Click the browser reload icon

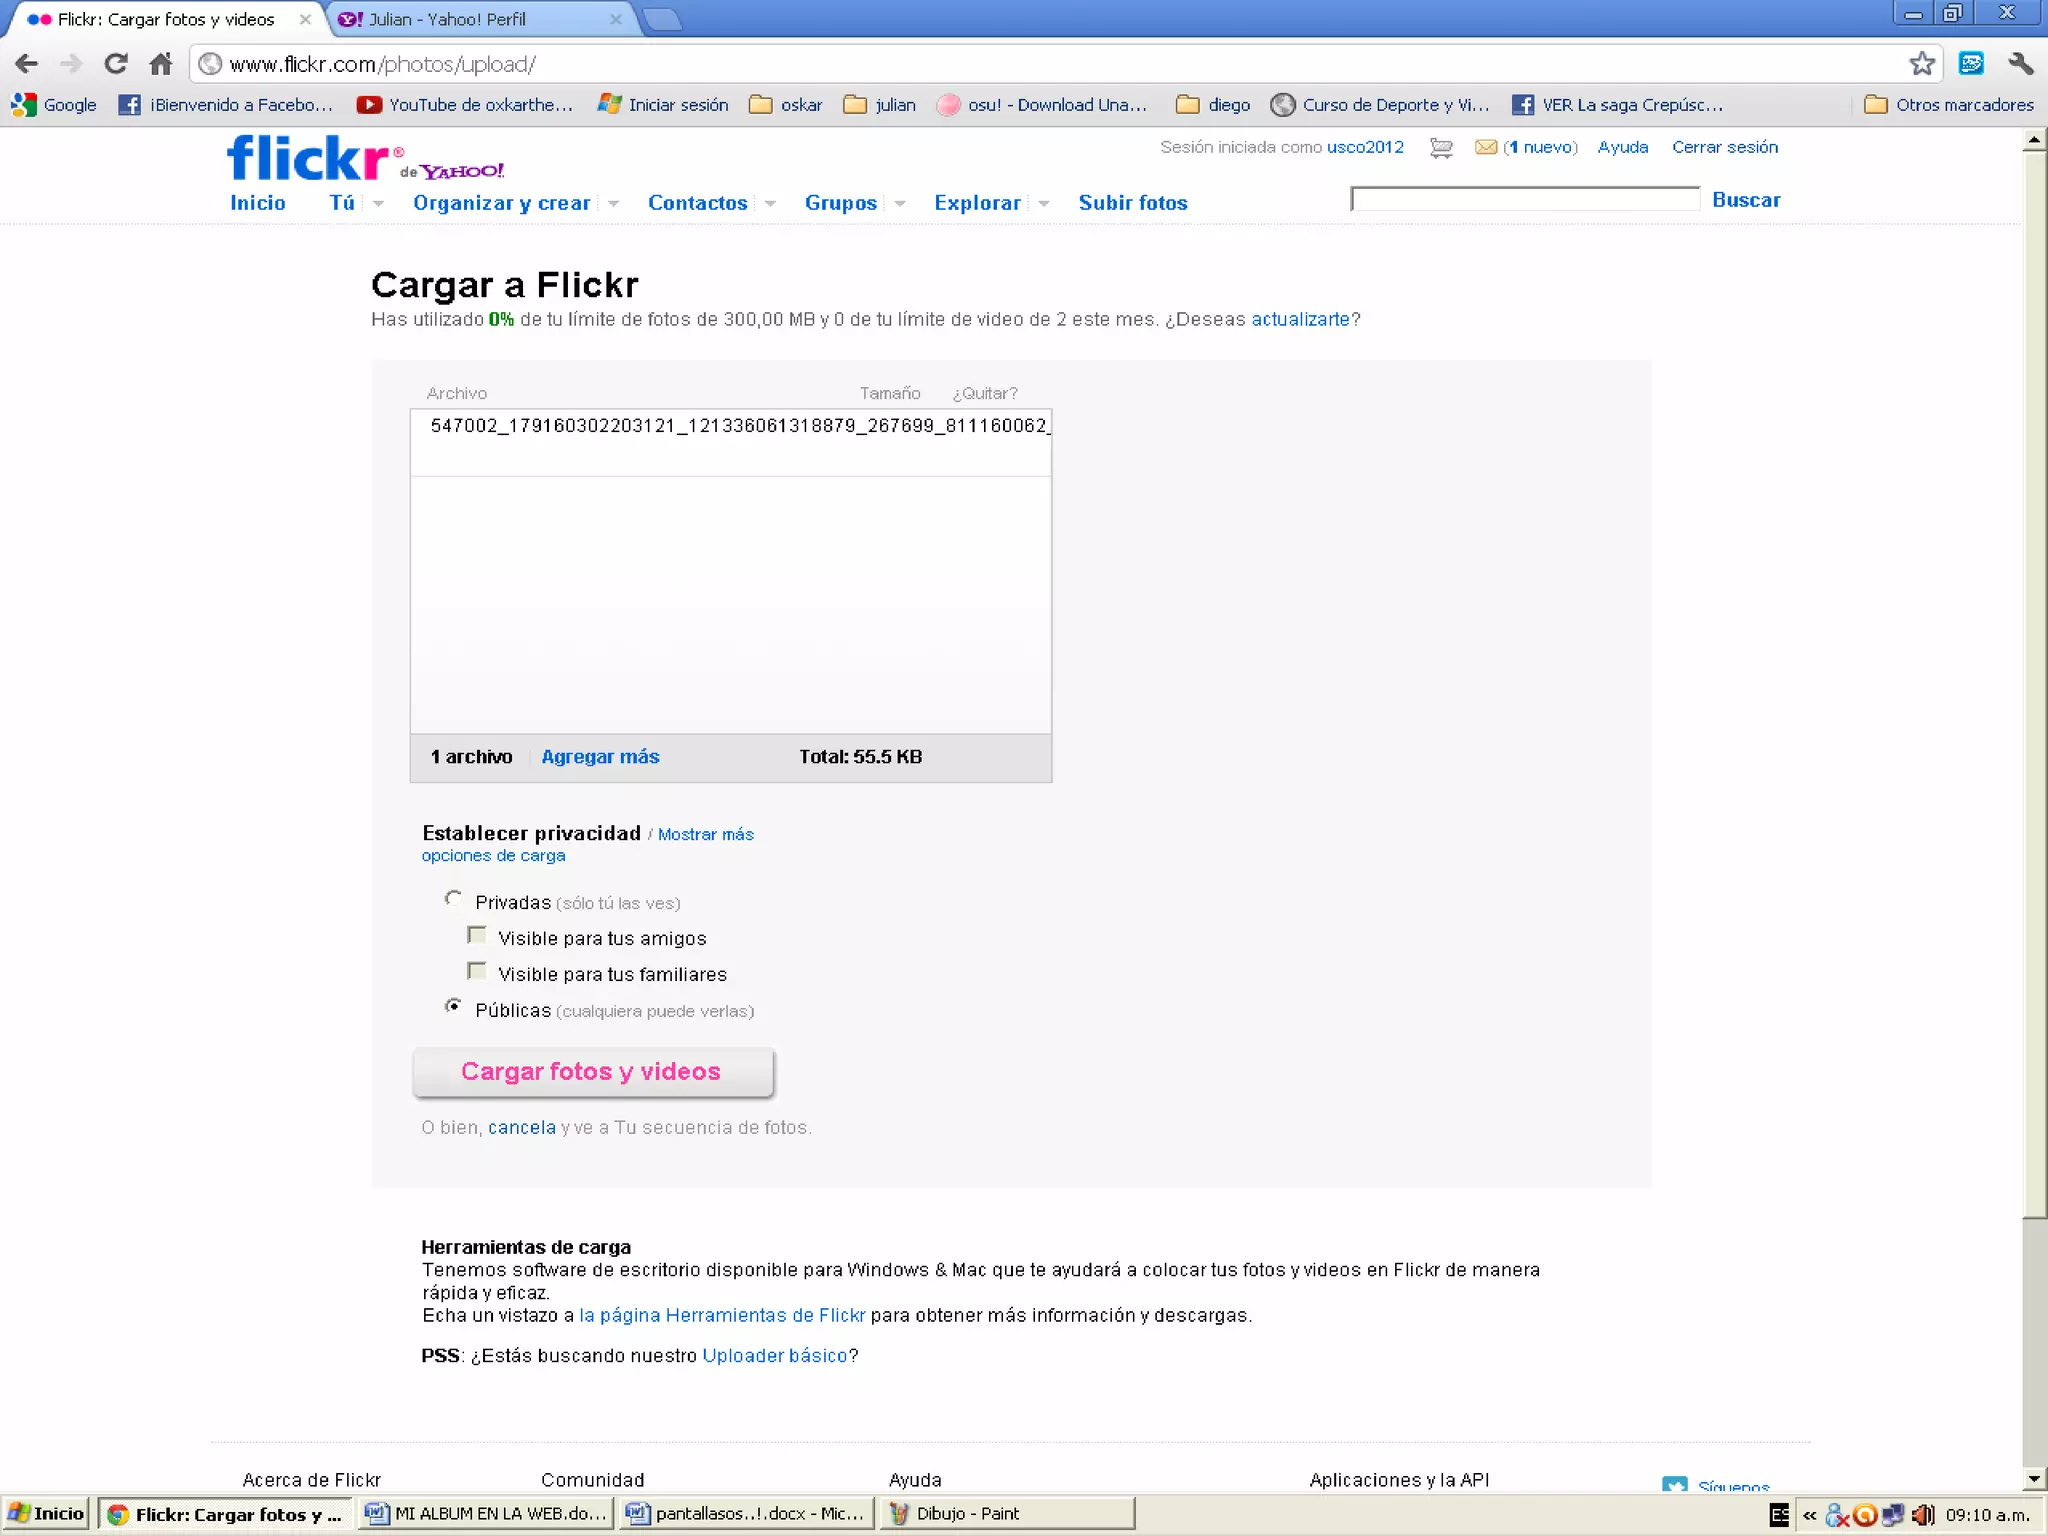click(116, 64)
